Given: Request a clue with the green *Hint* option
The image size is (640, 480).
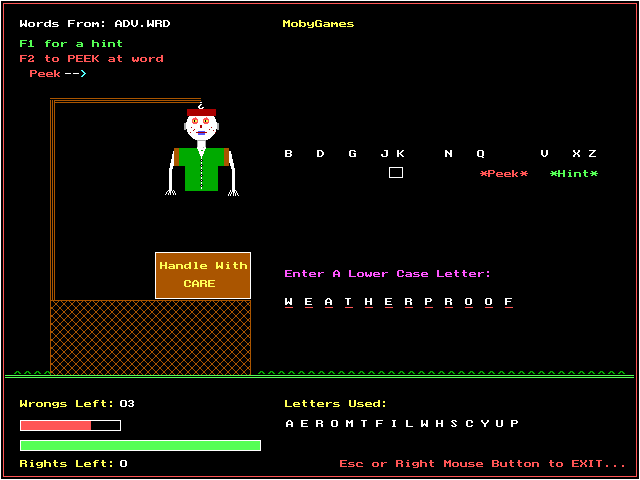Looking at the screenshot, I should pos(574,174).
